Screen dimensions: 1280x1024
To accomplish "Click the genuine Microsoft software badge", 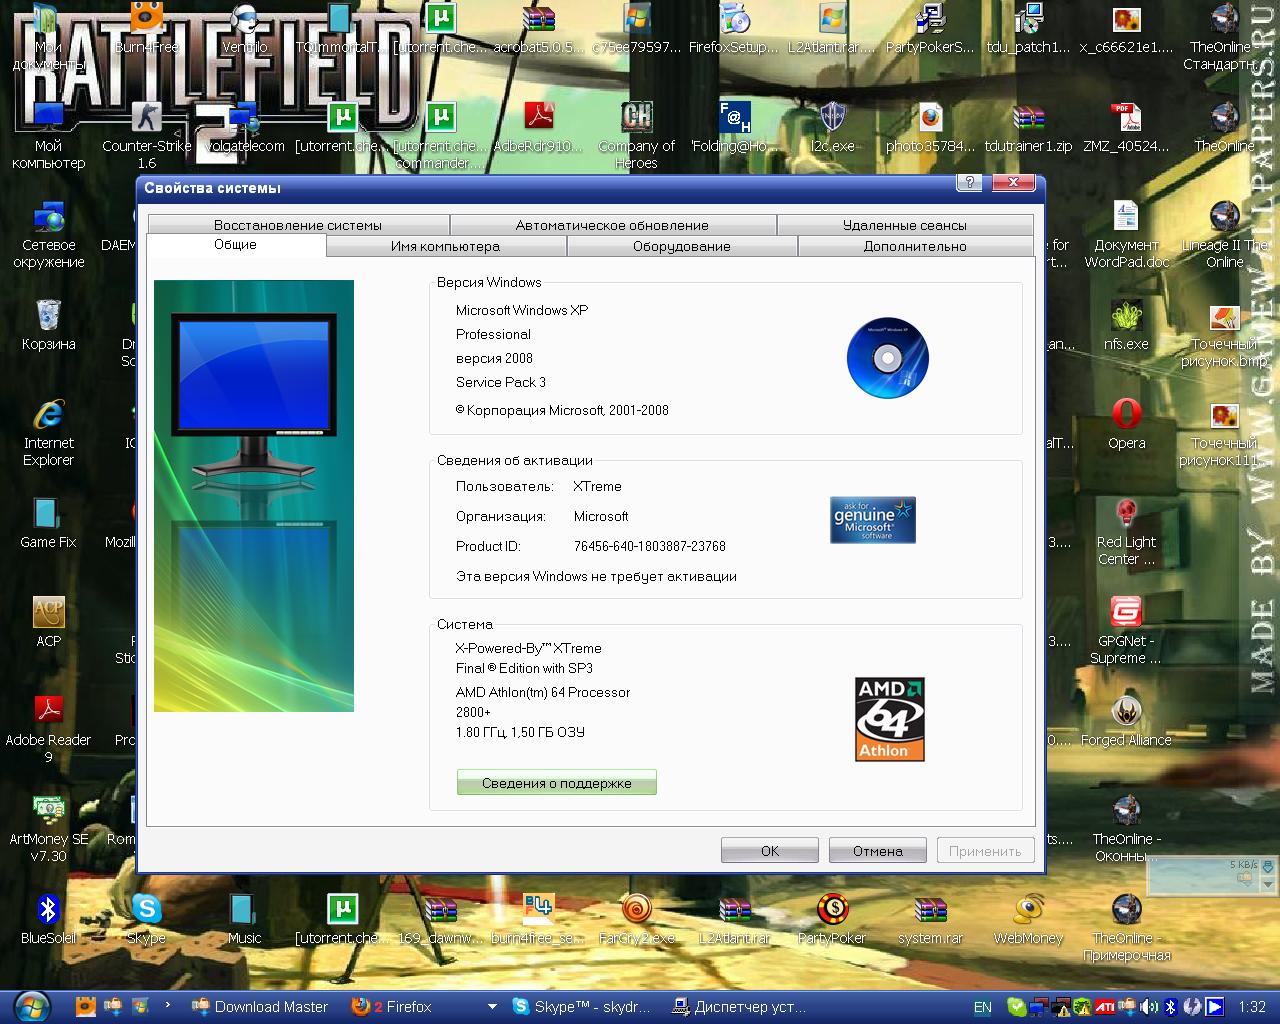I will (873, 520).
